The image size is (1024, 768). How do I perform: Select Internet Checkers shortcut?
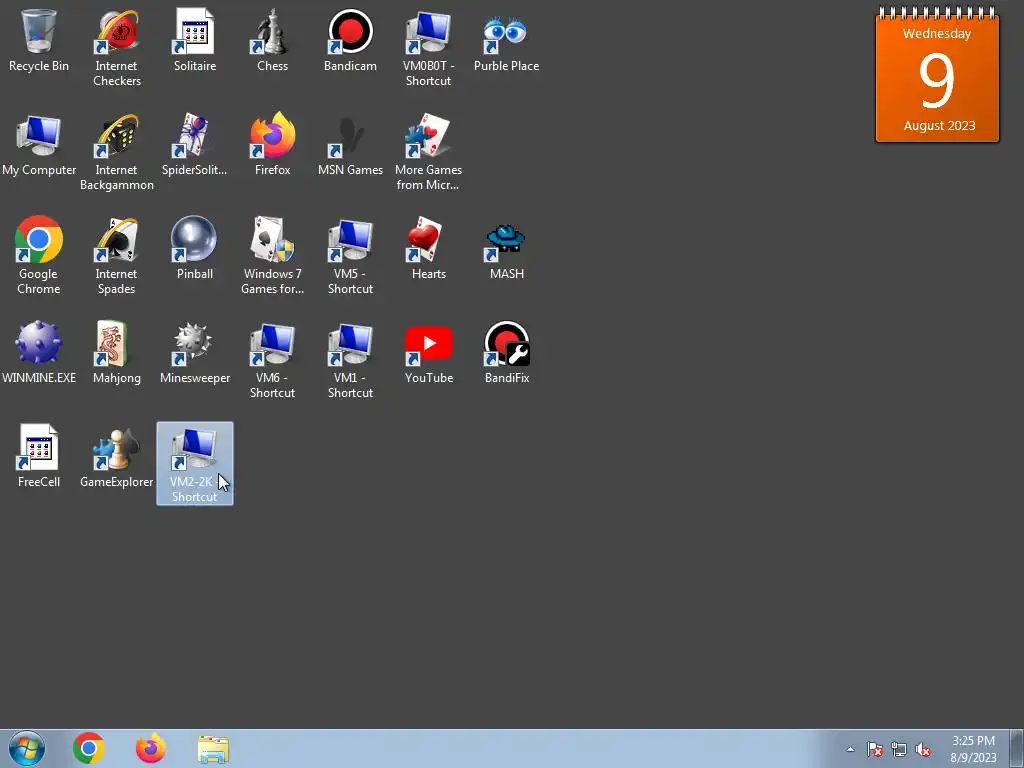pos(117,48)
